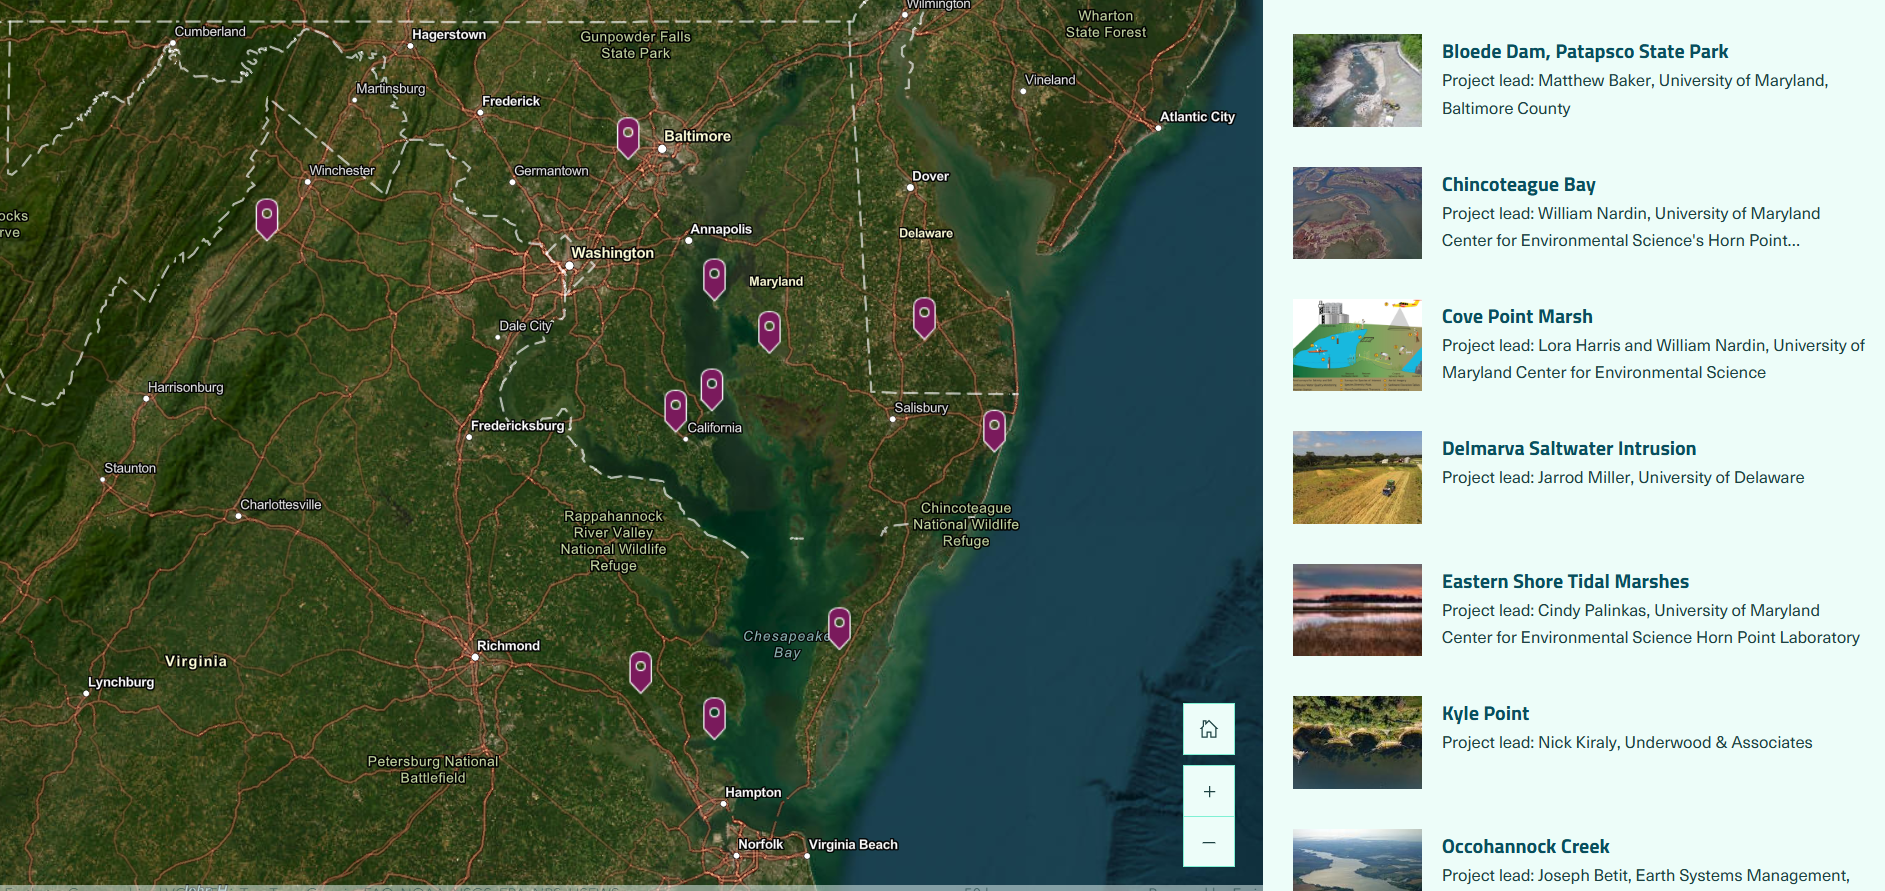Click the map home extent button
The width and height of the screenshot is (1885, 891).
[1208, 729]
